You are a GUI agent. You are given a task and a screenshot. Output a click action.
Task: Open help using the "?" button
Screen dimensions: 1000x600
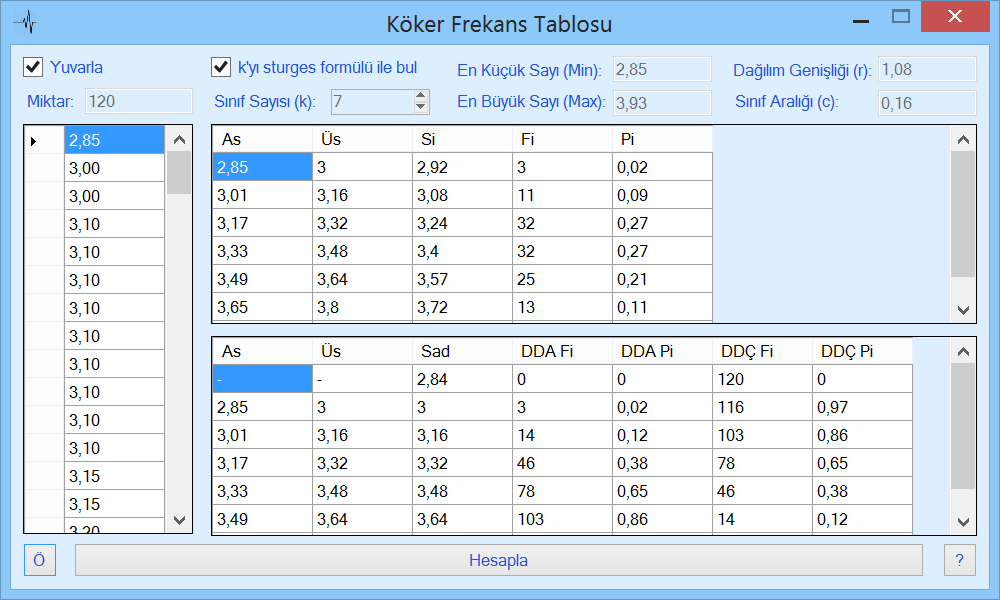tap(960, 560)
